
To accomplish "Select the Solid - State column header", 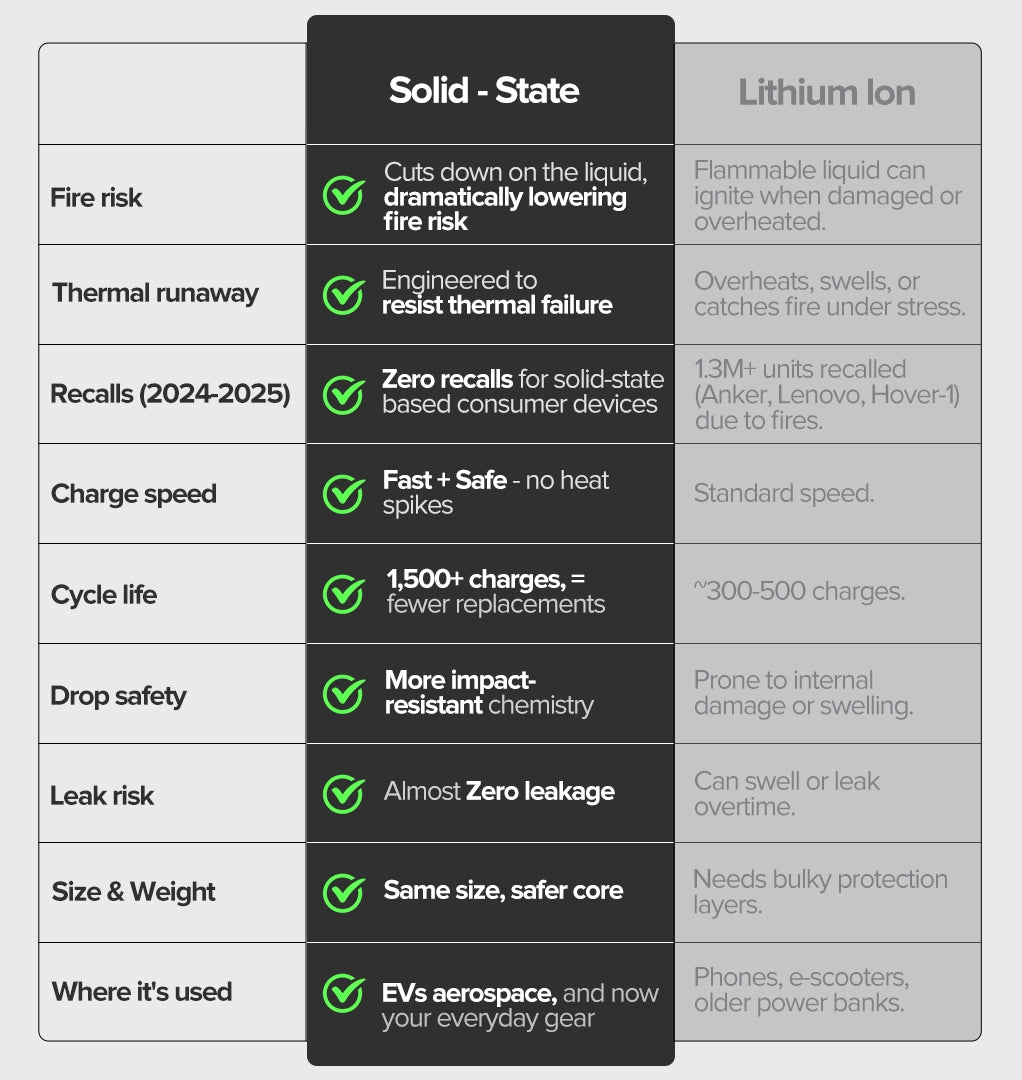I will [484, 91].
